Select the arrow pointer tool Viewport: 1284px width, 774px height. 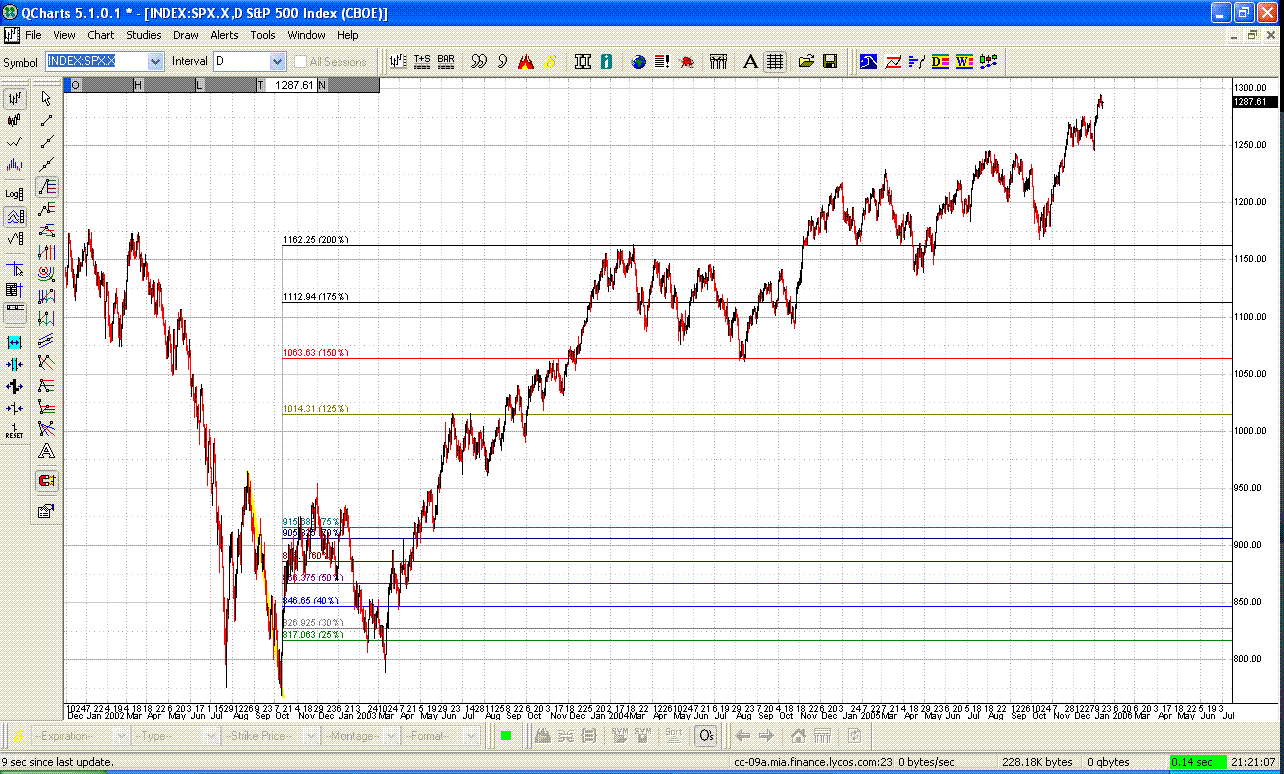tap(46, 98)
